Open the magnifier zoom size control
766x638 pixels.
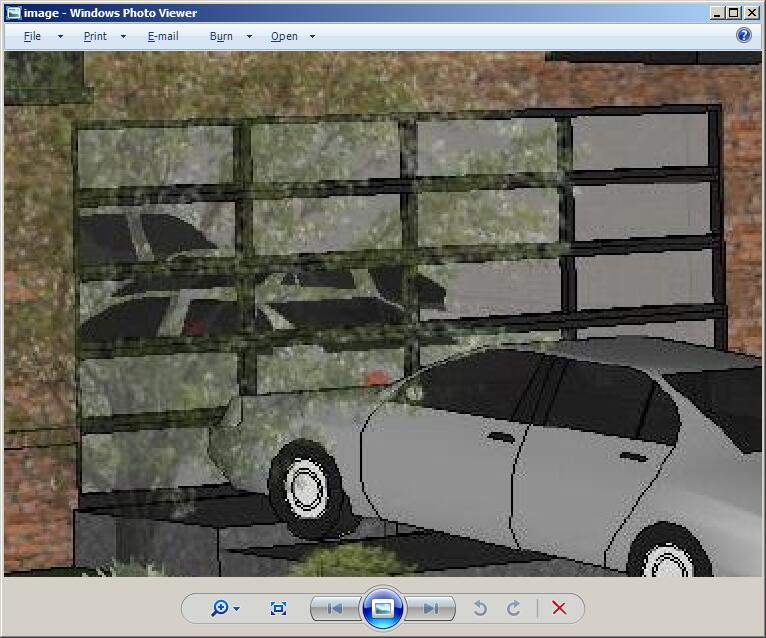[225, 608]
